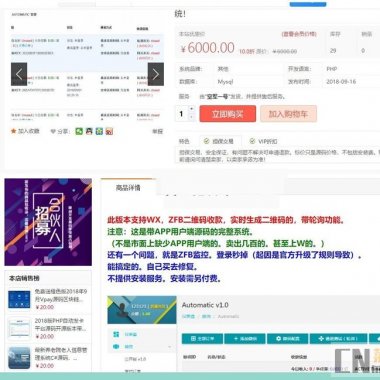Increase the quantity with the up stepper
The width and height of the screenshot is (380, 380).
[191, 109]
